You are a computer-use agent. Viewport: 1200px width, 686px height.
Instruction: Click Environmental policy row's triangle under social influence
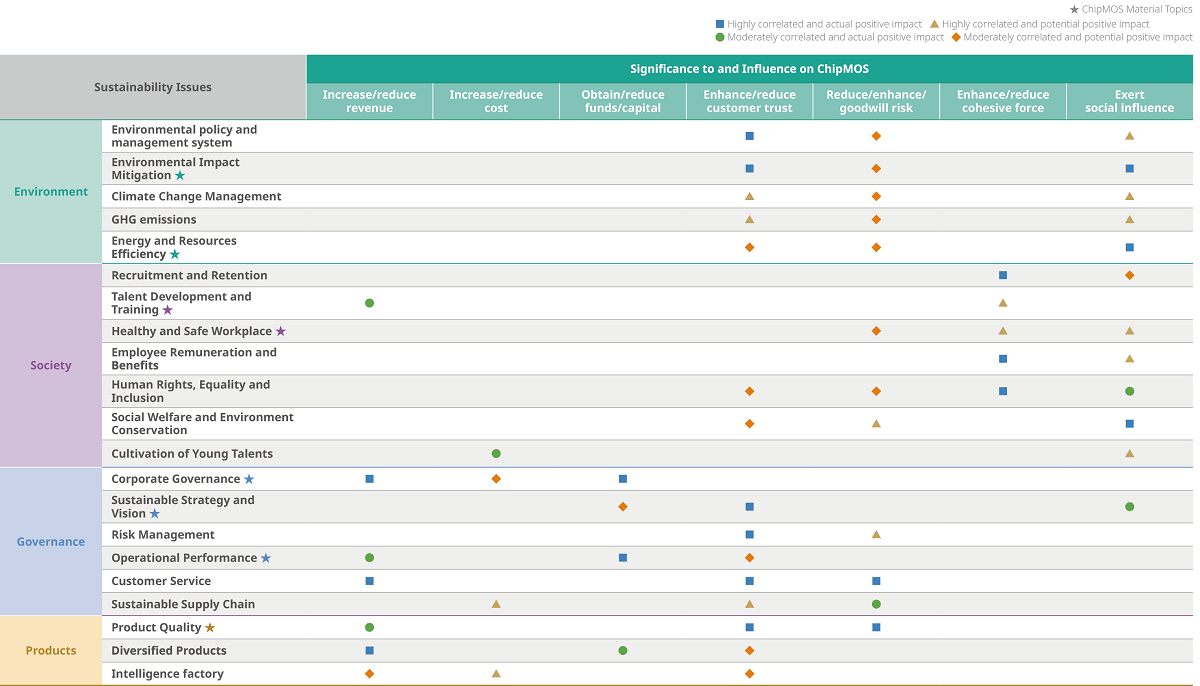point(1130,136)
